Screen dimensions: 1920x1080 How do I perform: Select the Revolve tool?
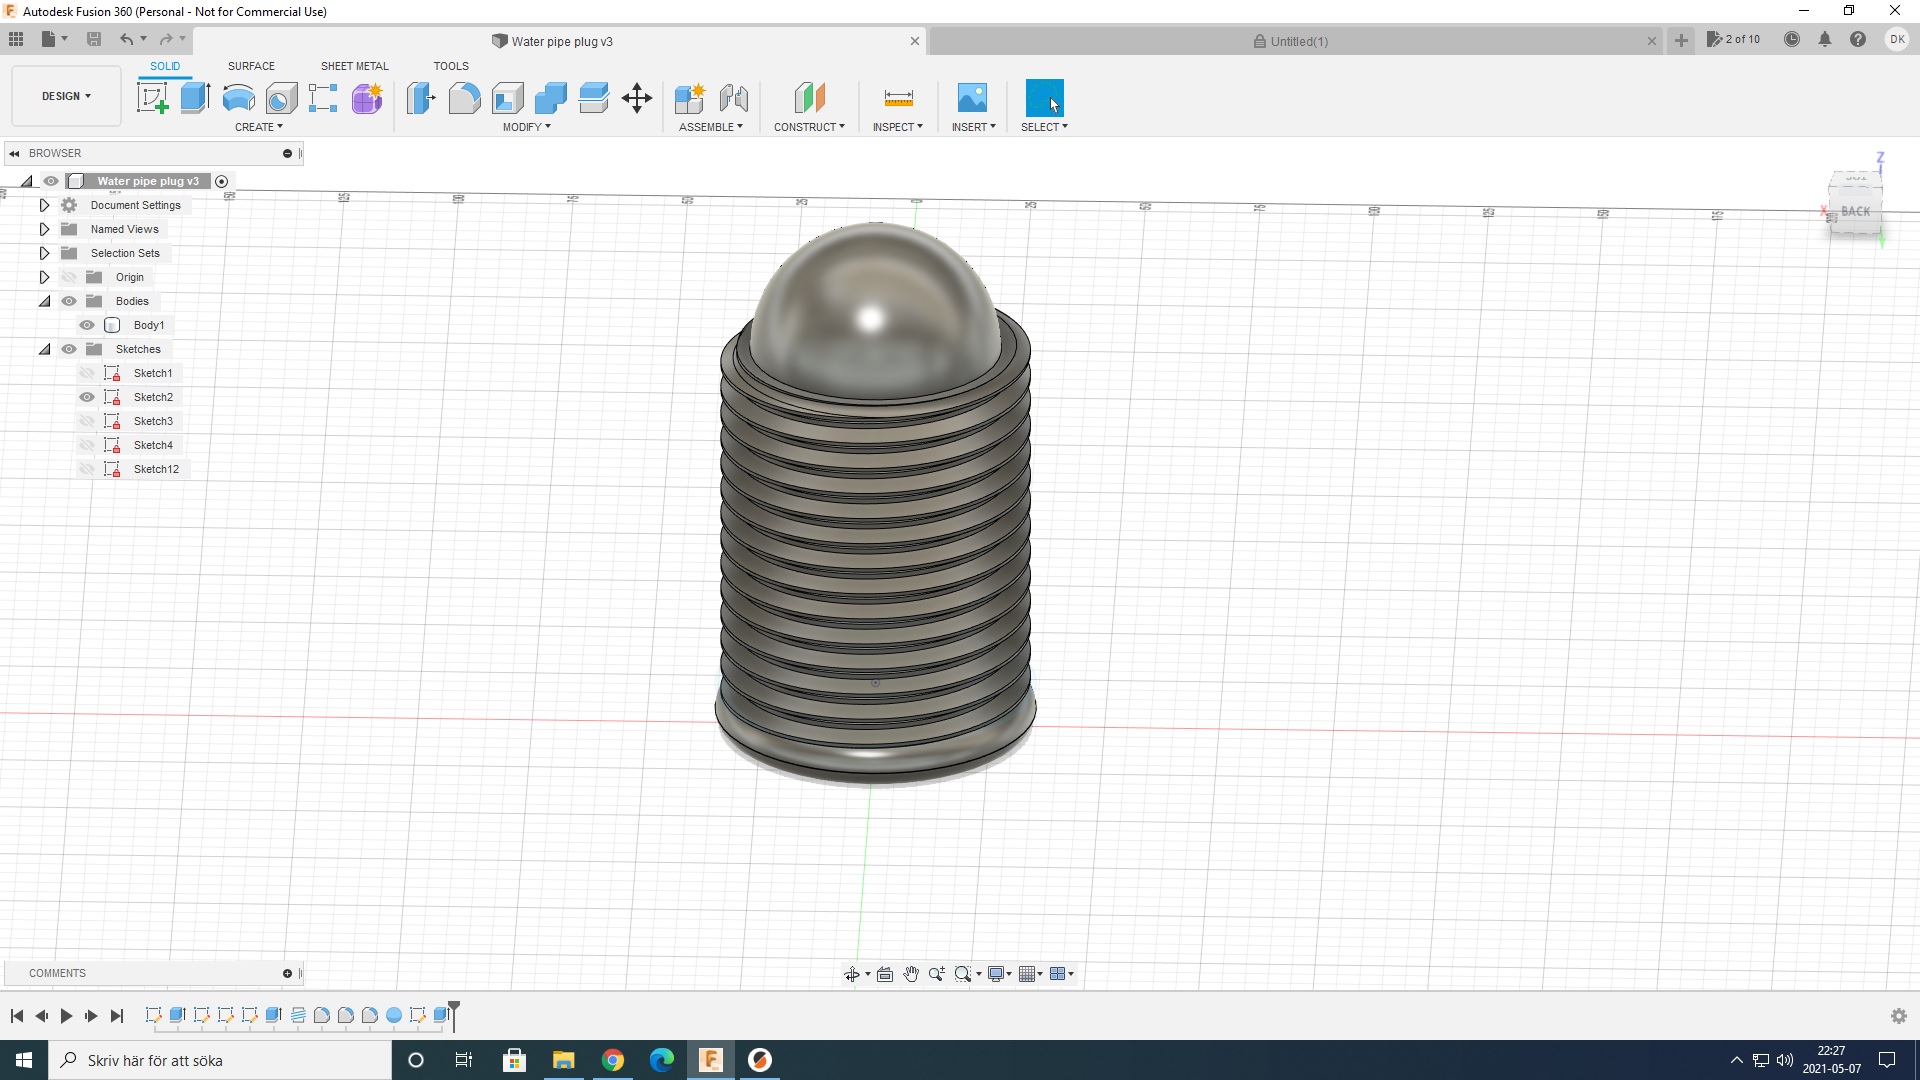point(238,98)
